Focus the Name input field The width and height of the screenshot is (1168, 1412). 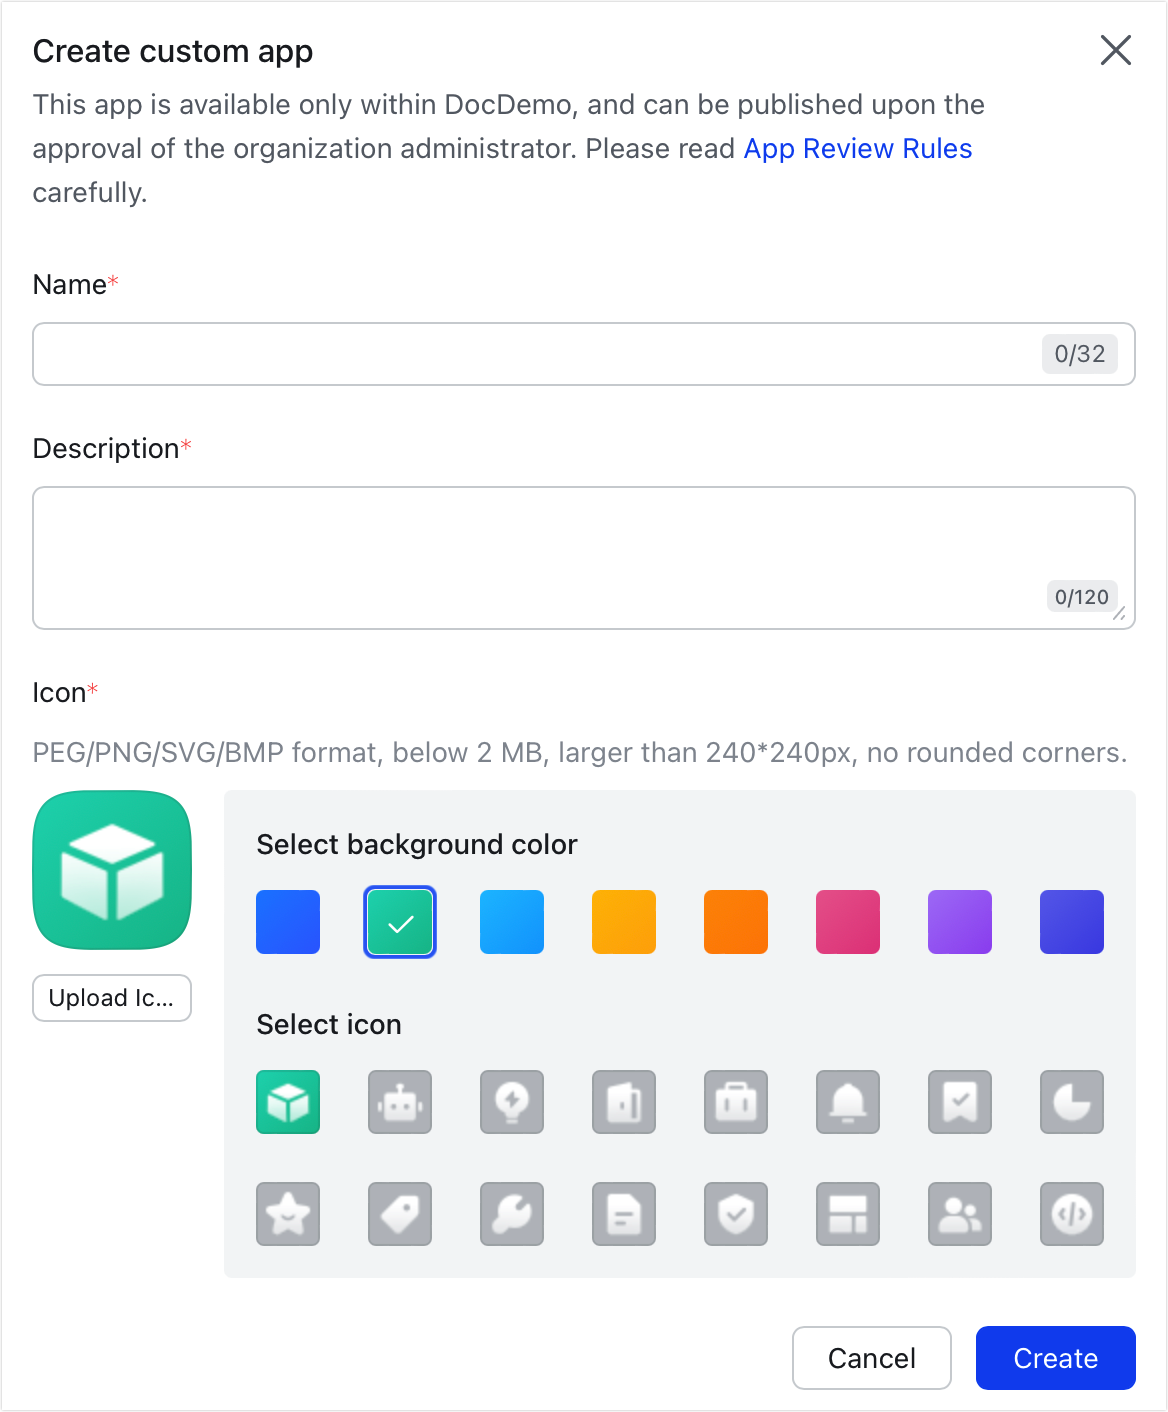[x=584, y=354]
